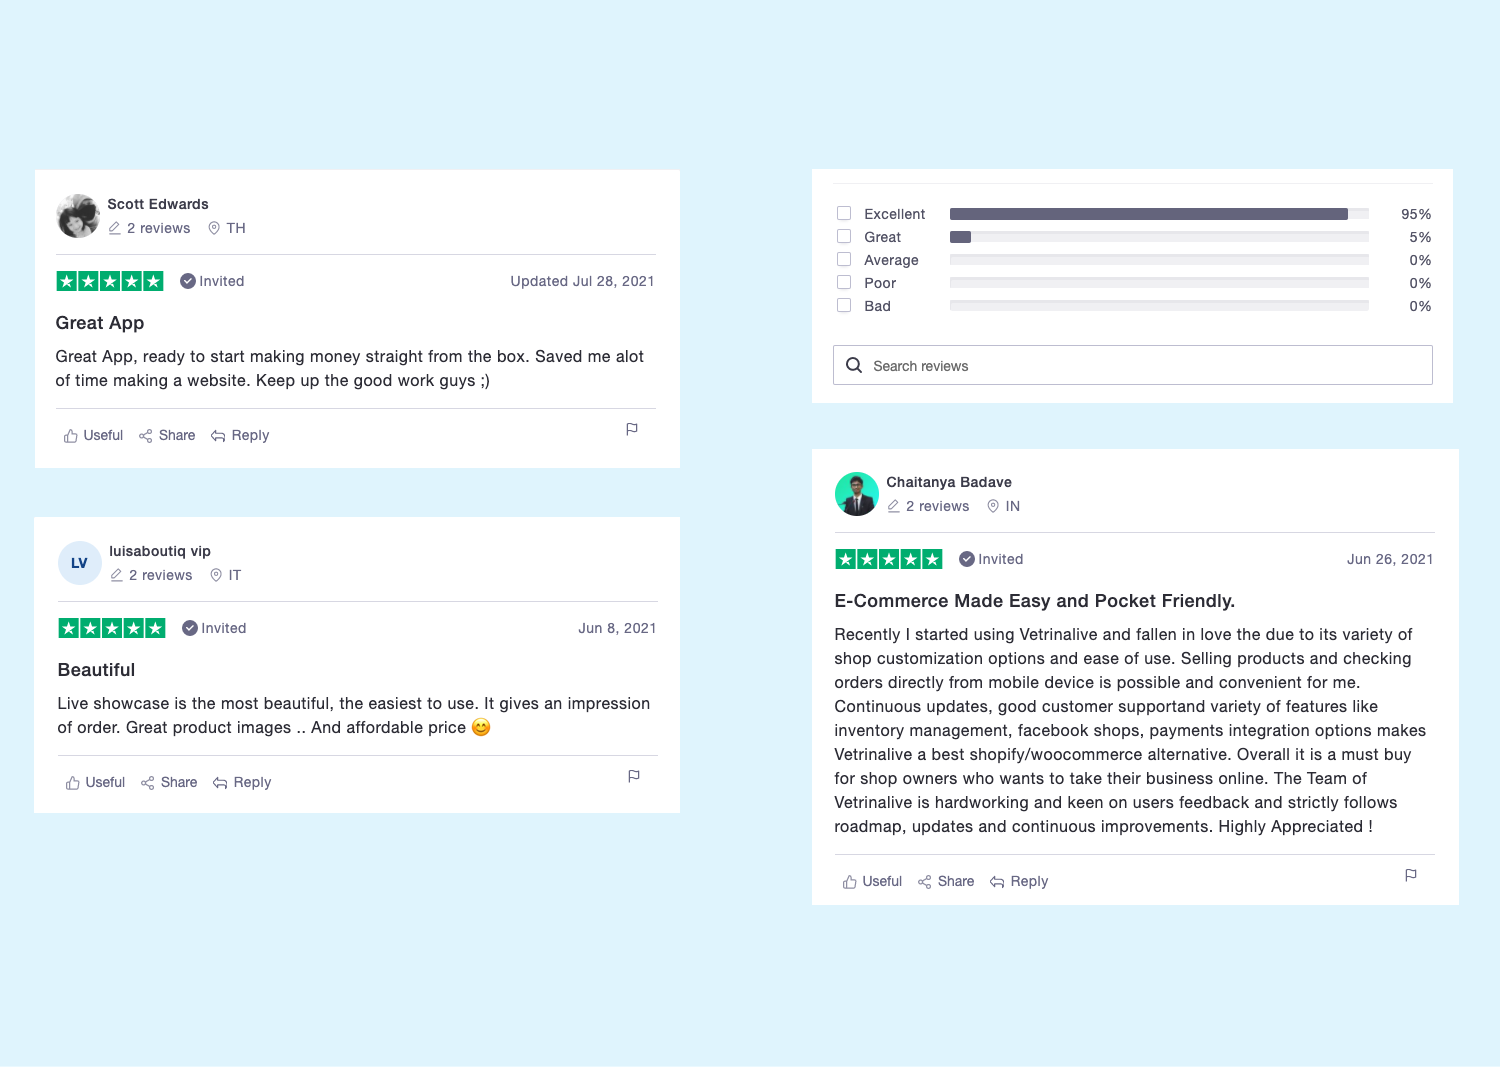Reply to the E-Commerce Made Easy review
This screenshot has height=1067, width=1500.
1019,881
